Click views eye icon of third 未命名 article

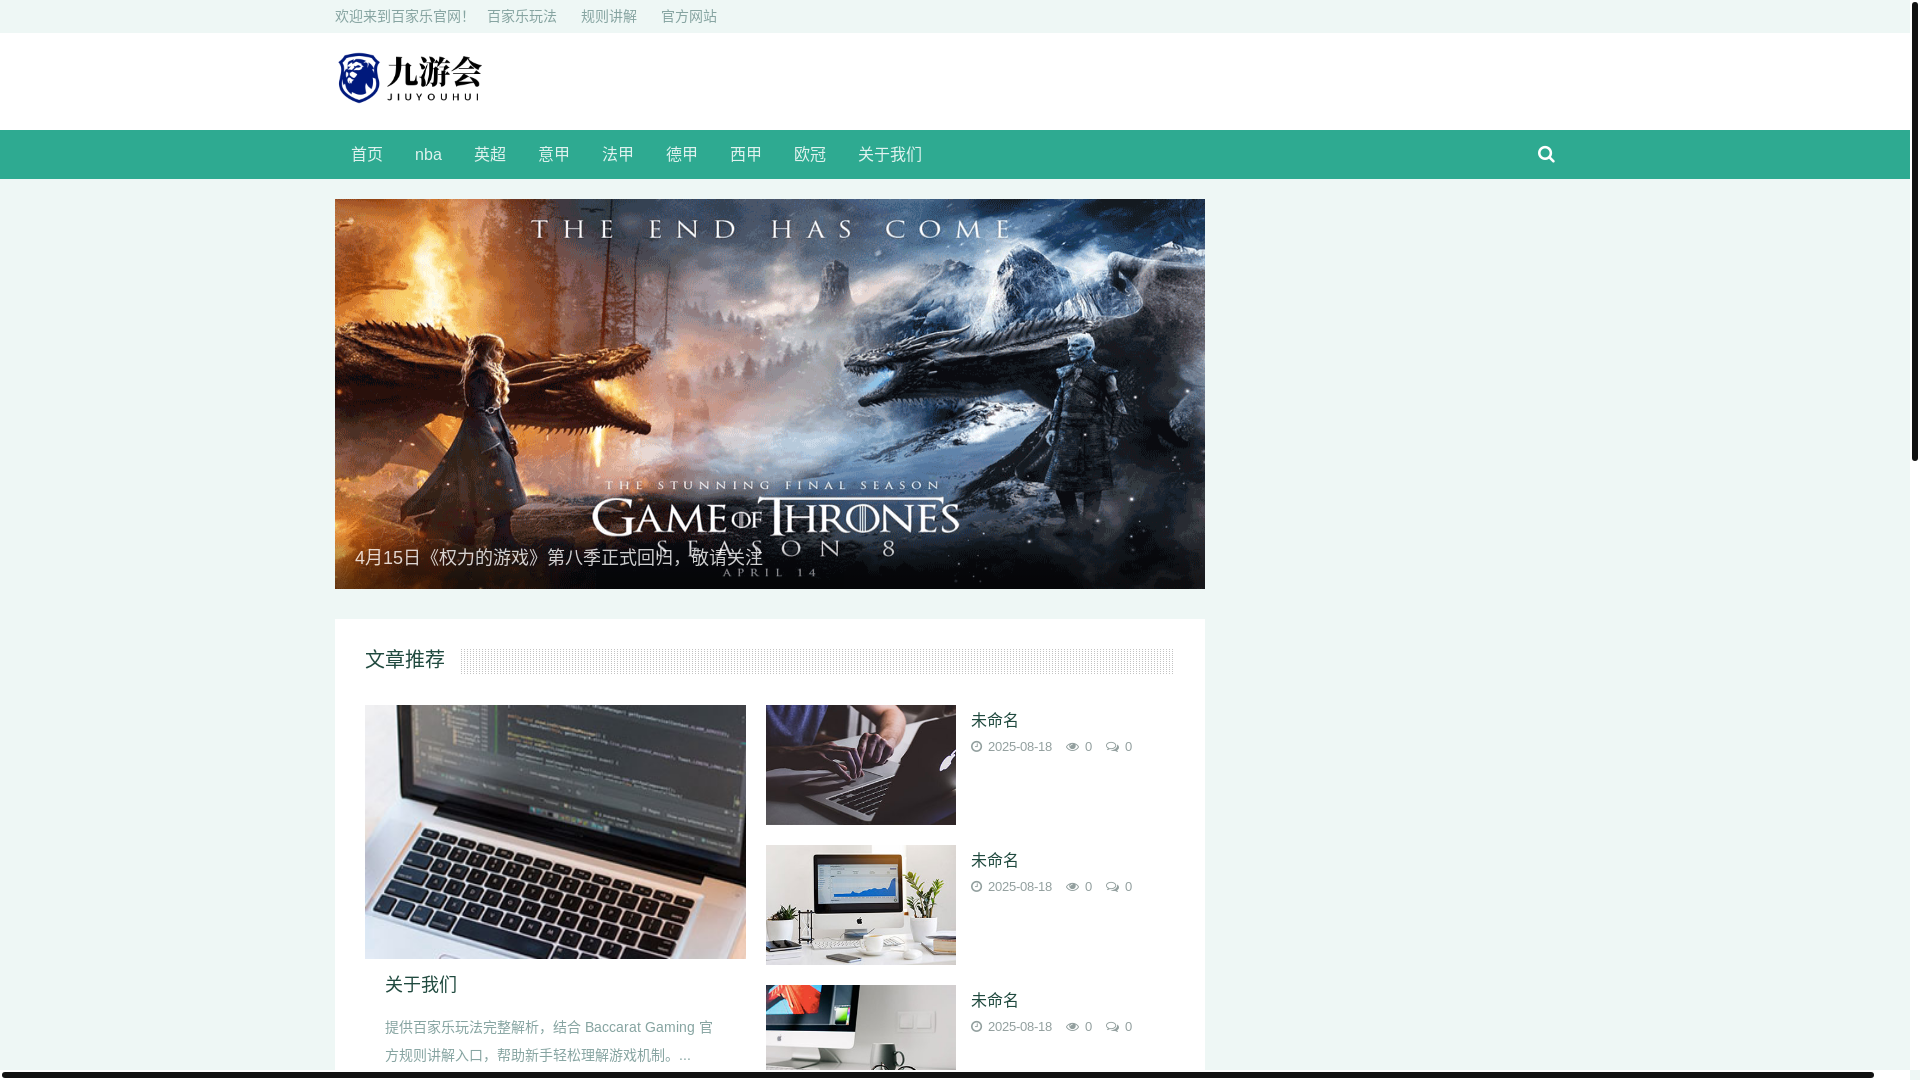(1072, 1027)
